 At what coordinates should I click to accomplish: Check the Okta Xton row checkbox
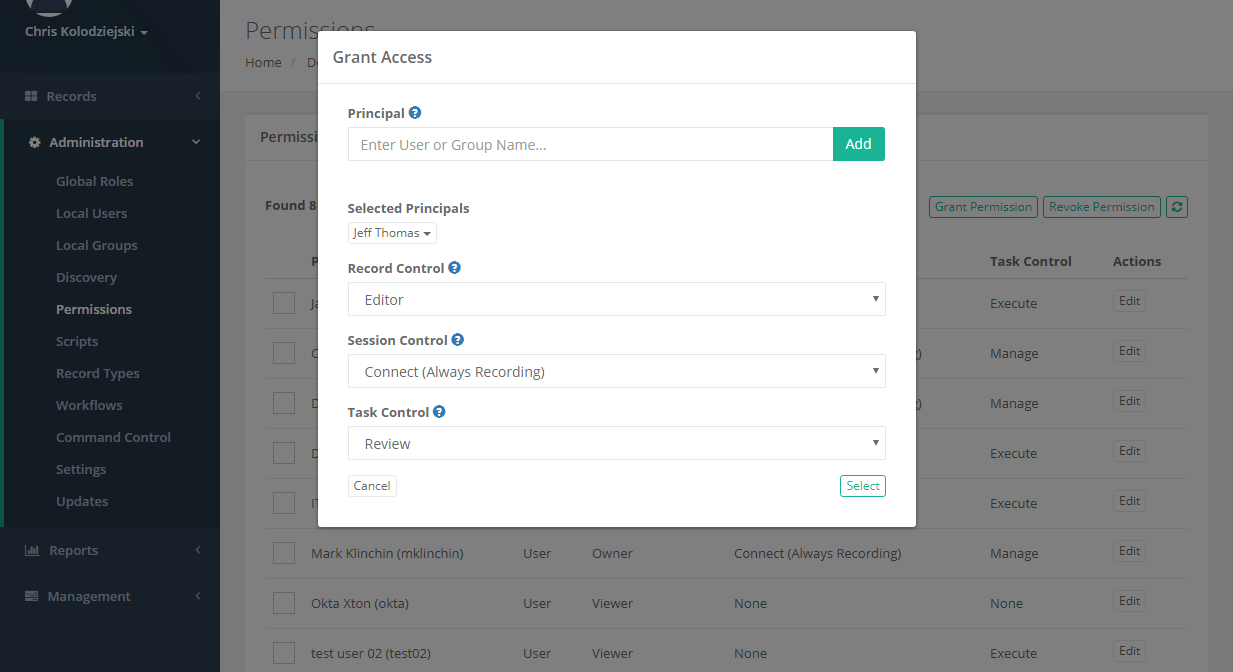(x=284, y=603)
